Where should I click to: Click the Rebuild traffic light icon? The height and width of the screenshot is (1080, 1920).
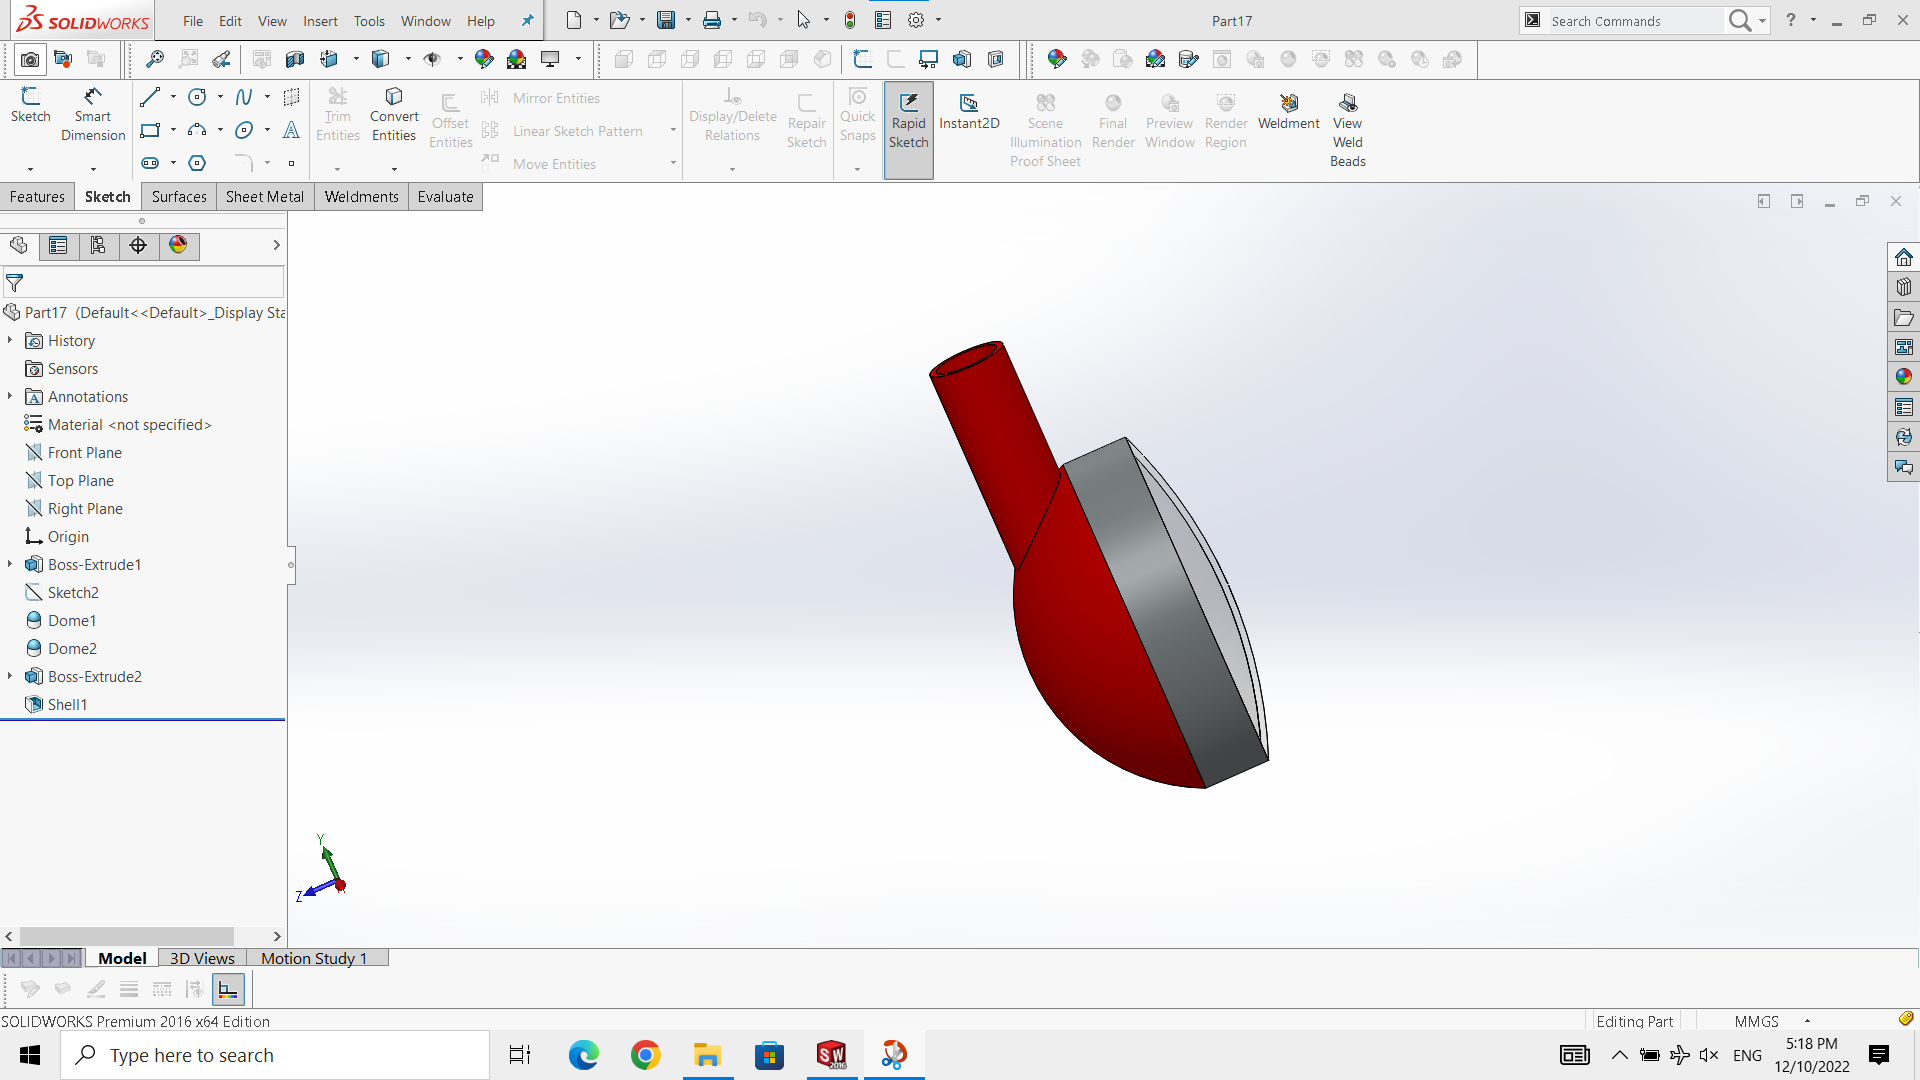[x=850, y=20]
